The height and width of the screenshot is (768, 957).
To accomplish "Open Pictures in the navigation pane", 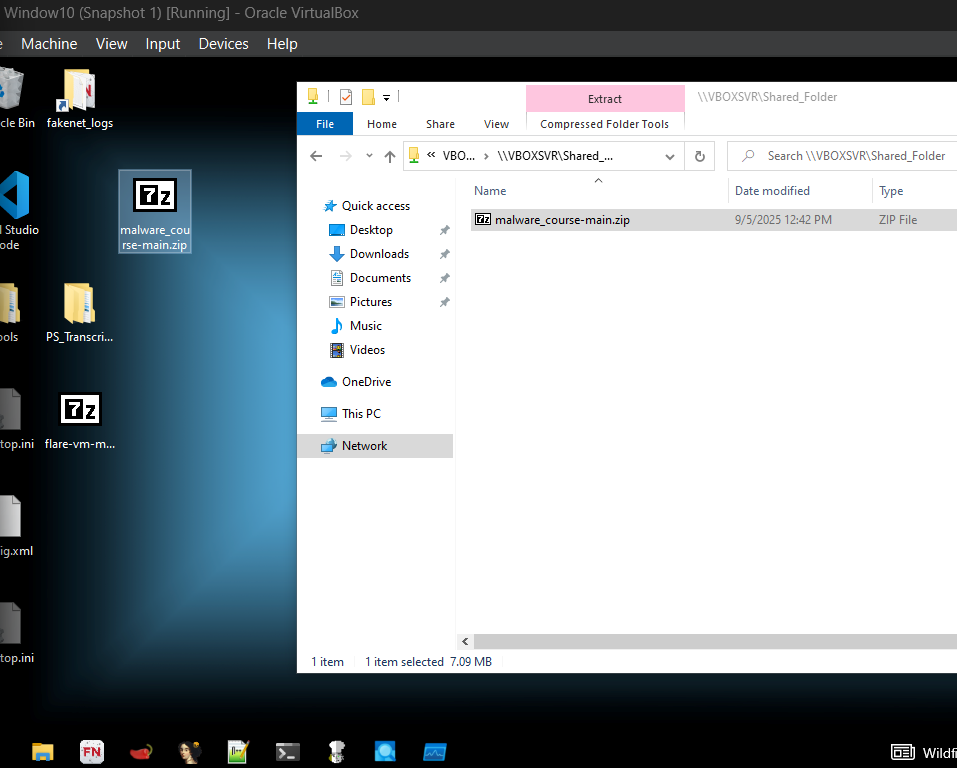I will (370, 302).
